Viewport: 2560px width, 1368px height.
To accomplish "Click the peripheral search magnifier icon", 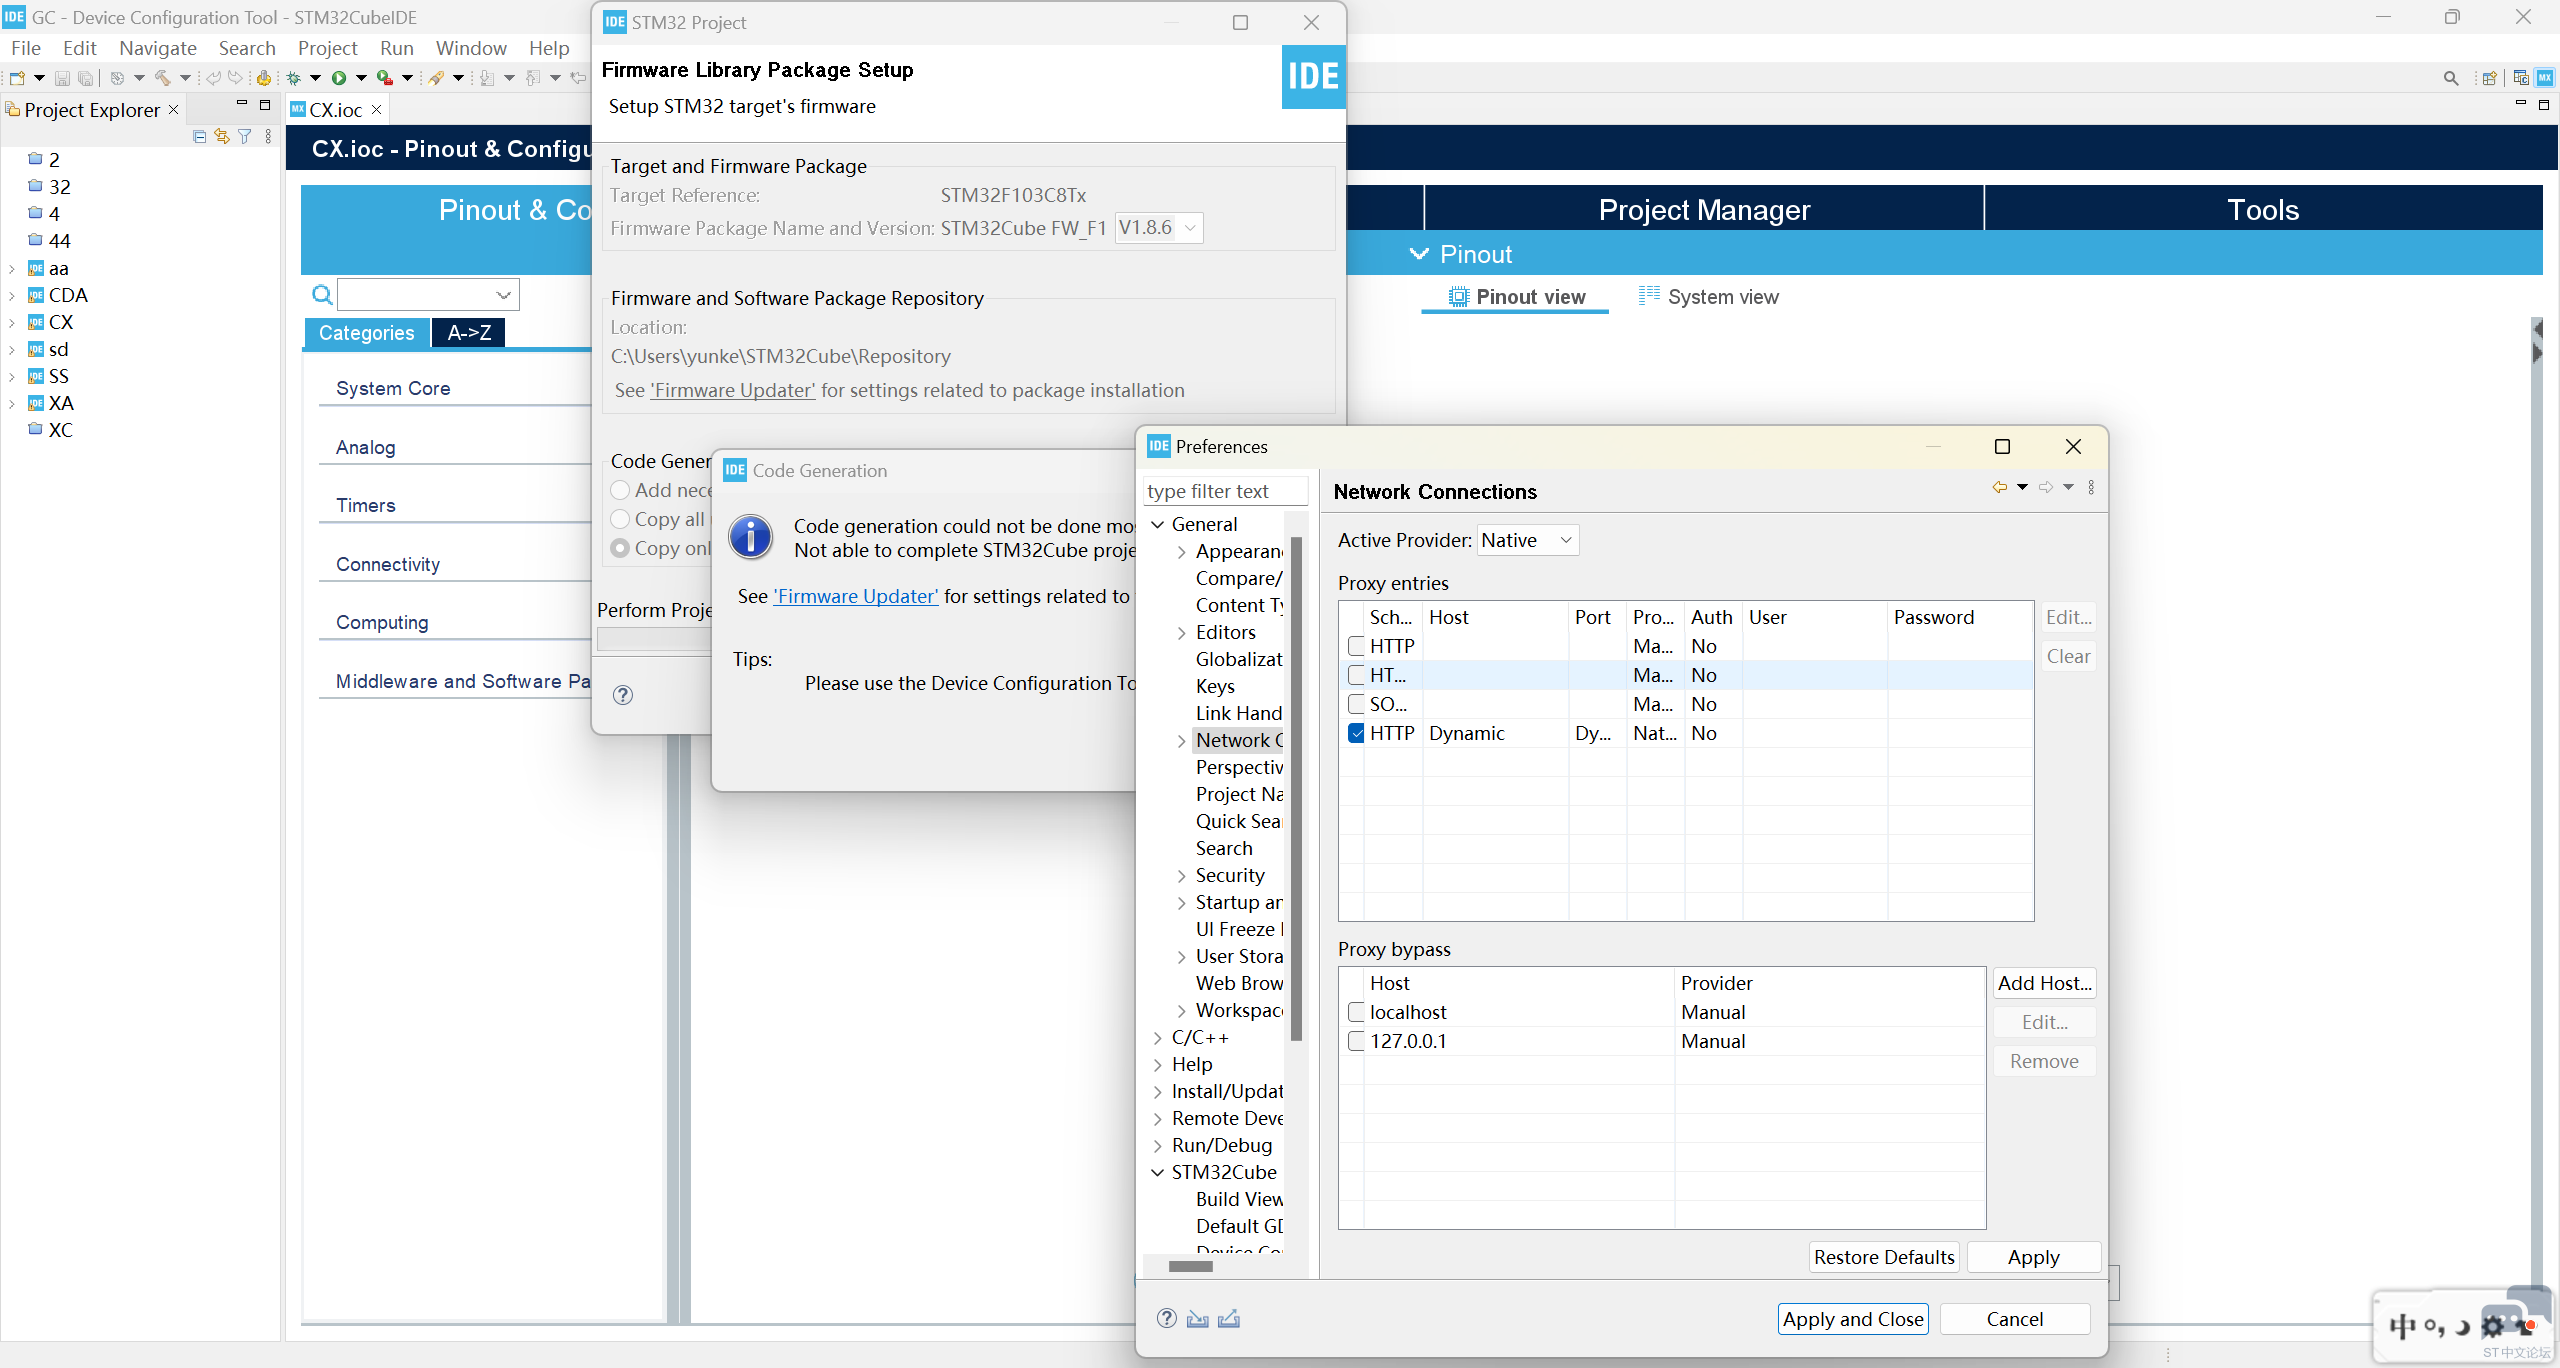I will point(322,294).
